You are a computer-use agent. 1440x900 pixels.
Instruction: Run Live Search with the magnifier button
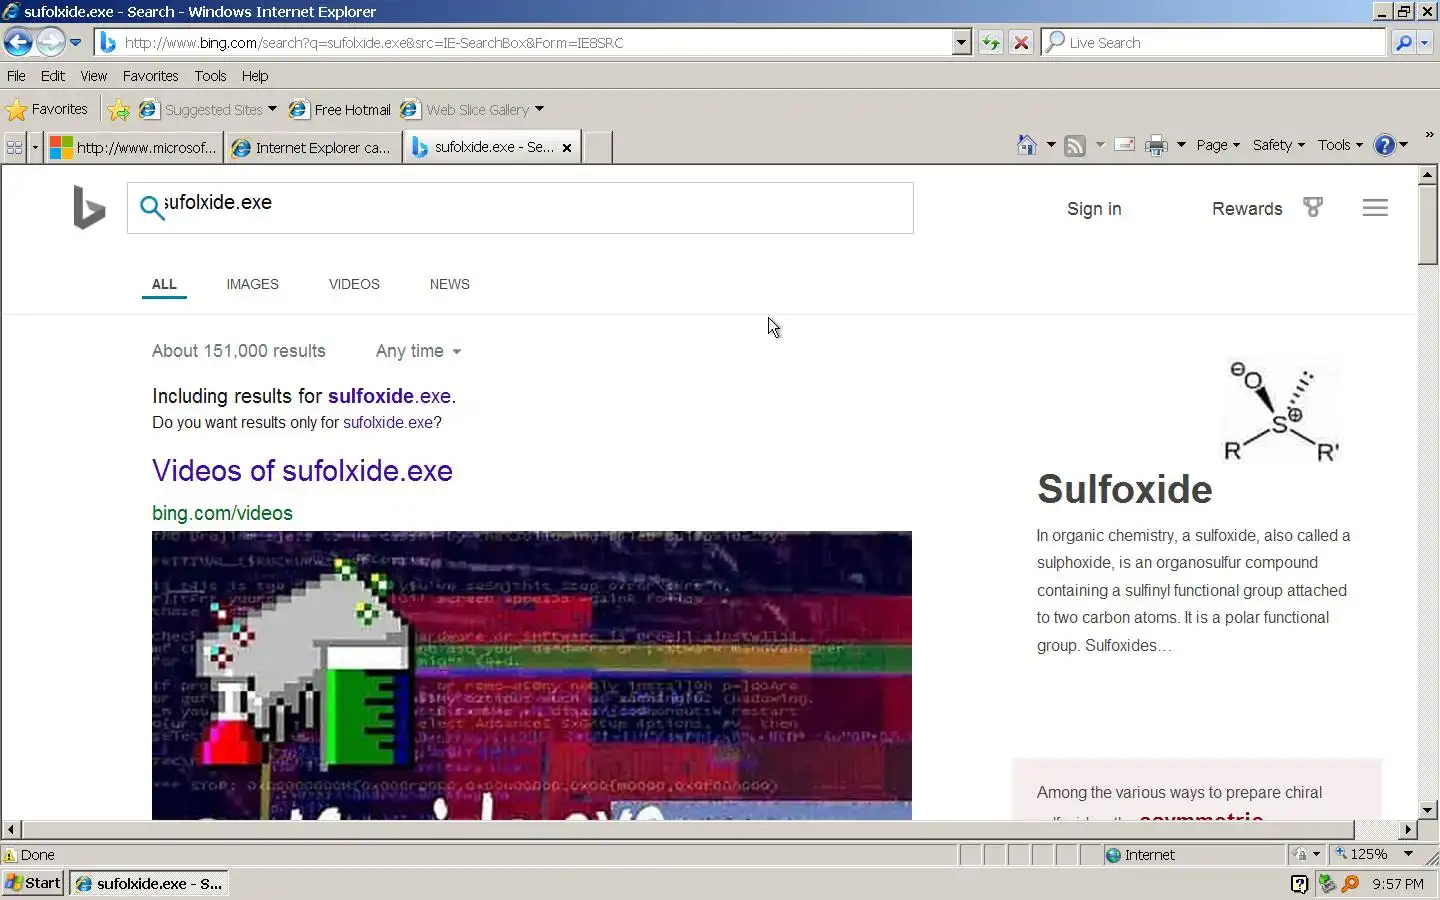[1403, 43]
